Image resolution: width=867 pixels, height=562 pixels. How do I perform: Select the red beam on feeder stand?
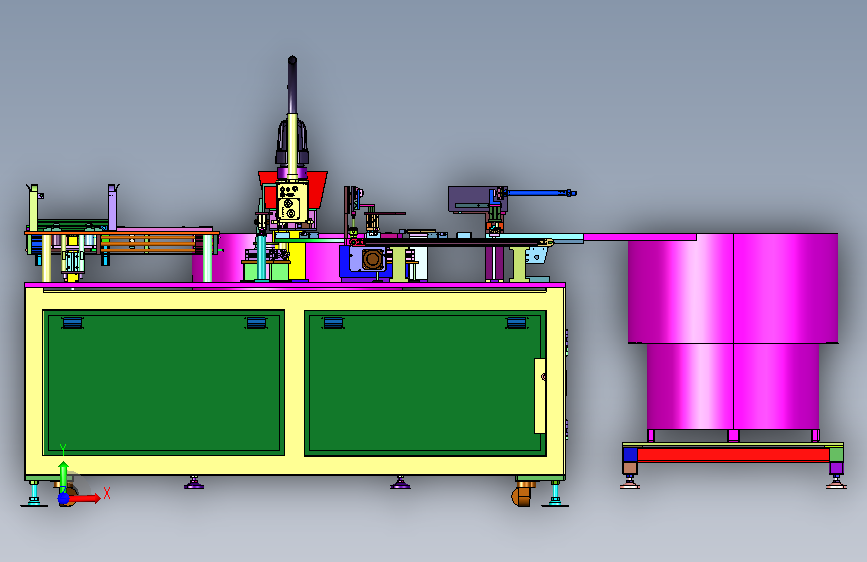point(733,455)
